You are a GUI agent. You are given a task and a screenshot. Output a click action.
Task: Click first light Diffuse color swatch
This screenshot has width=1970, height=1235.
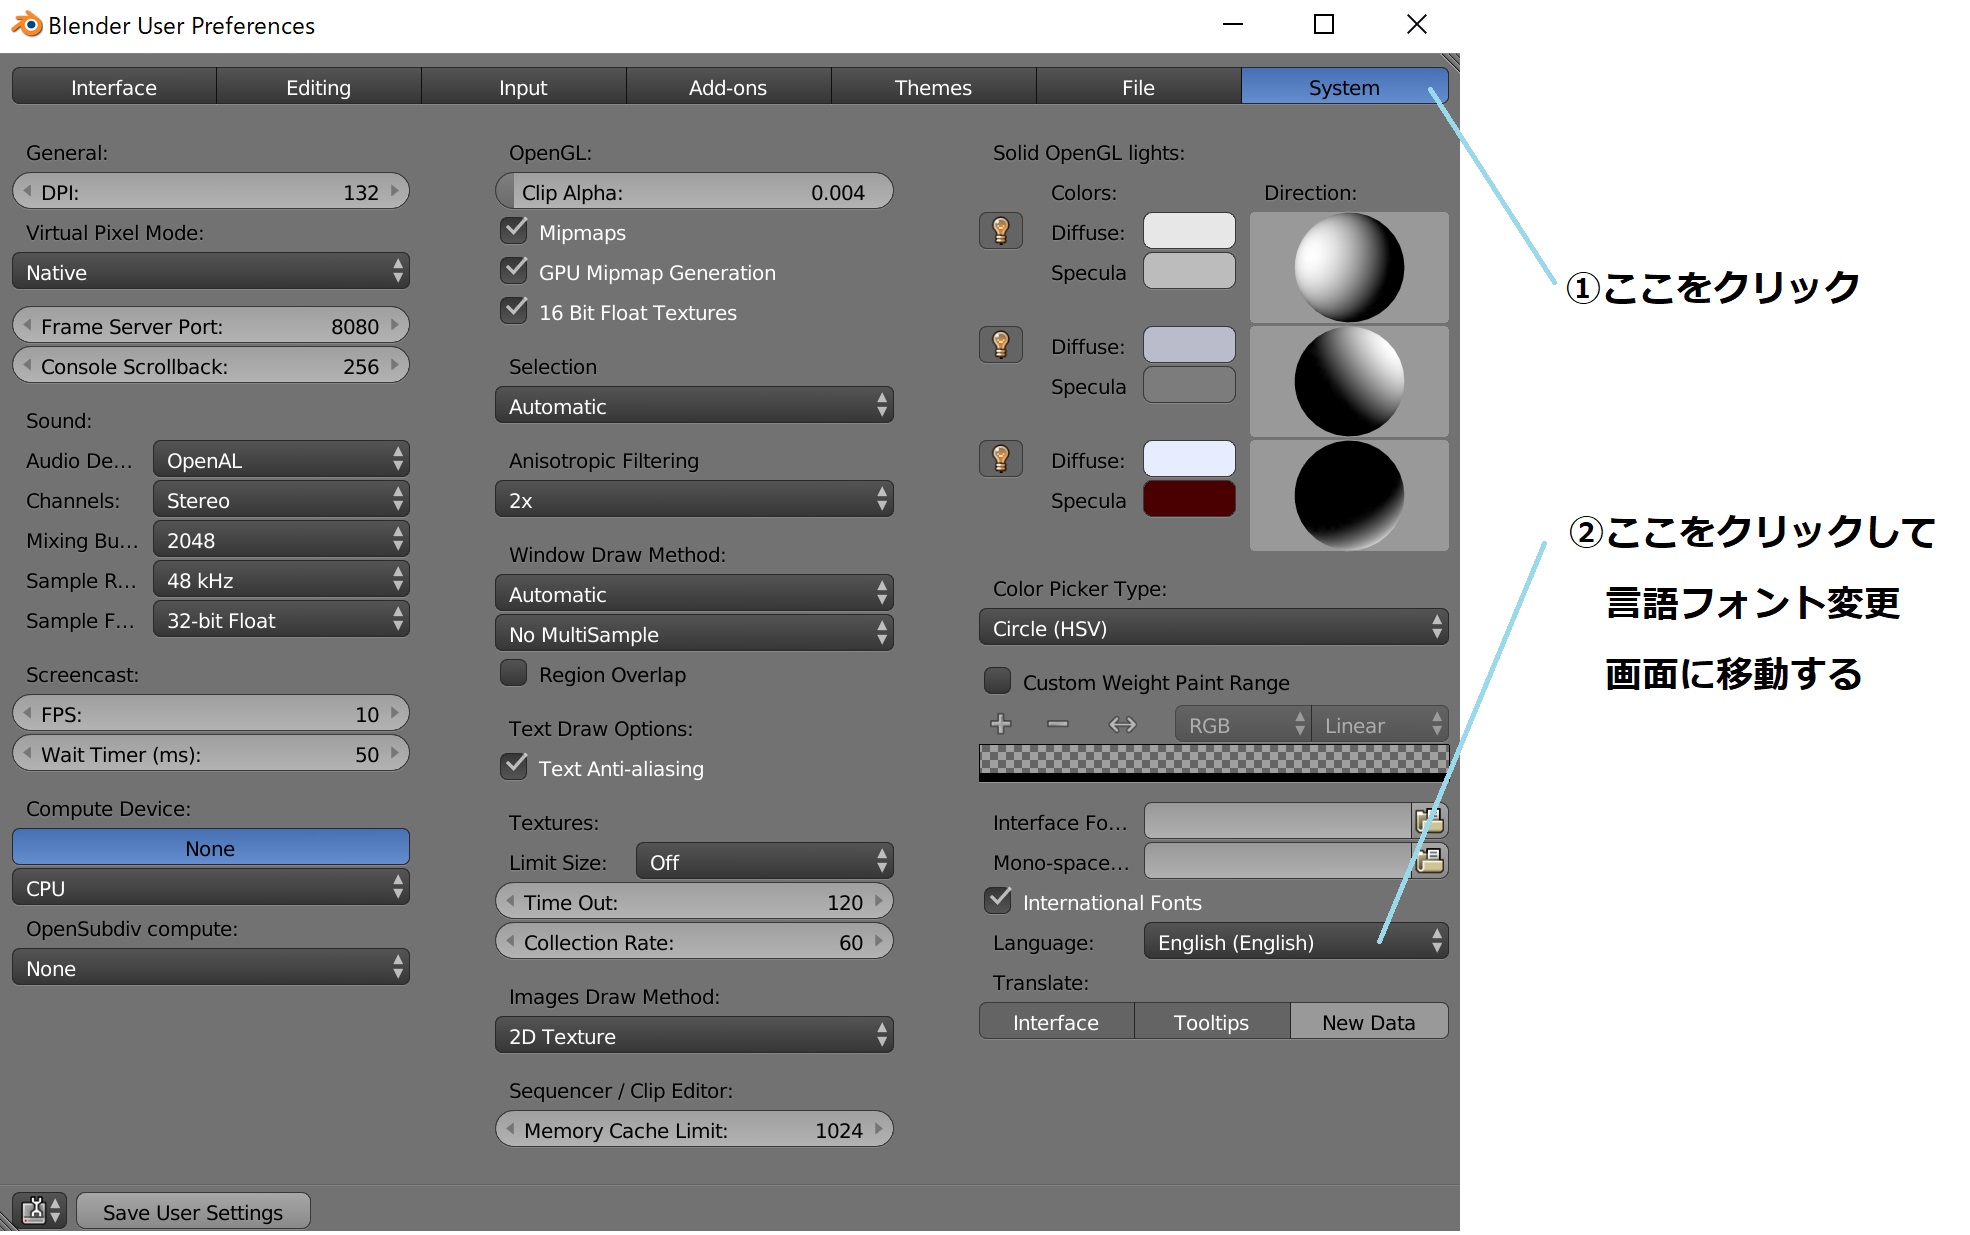click(x=1189, y=231)
